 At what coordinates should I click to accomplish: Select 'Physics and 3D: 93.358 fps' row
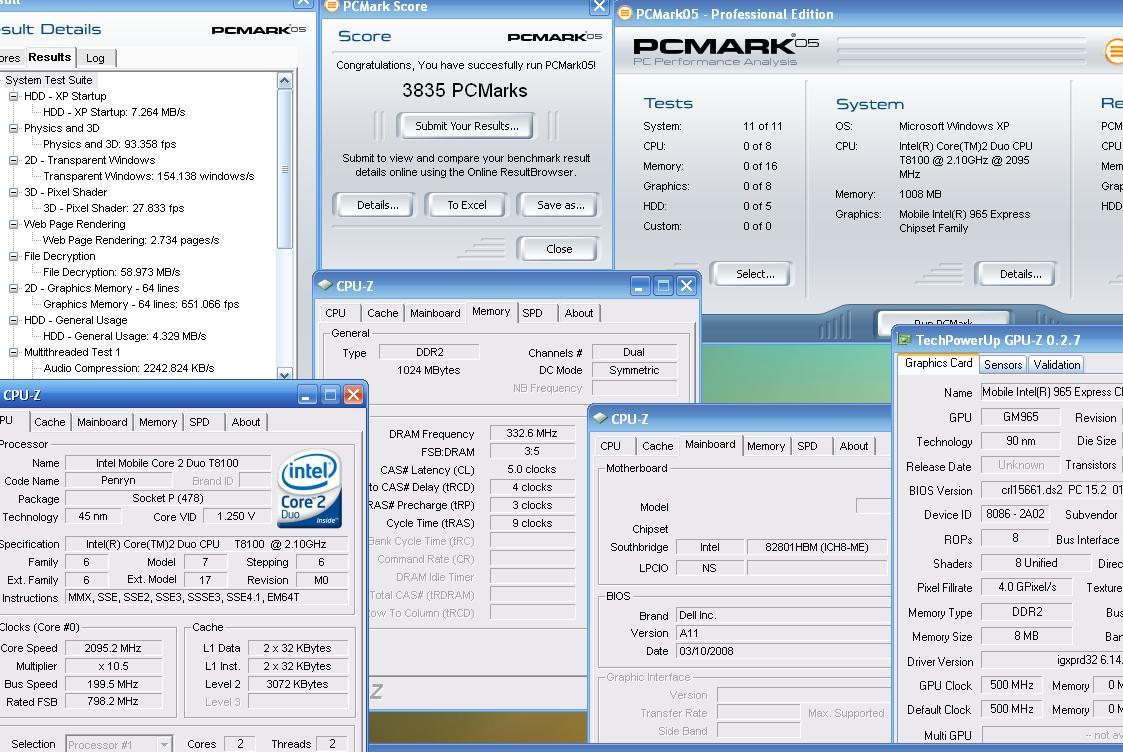click(x=109, y=144)
